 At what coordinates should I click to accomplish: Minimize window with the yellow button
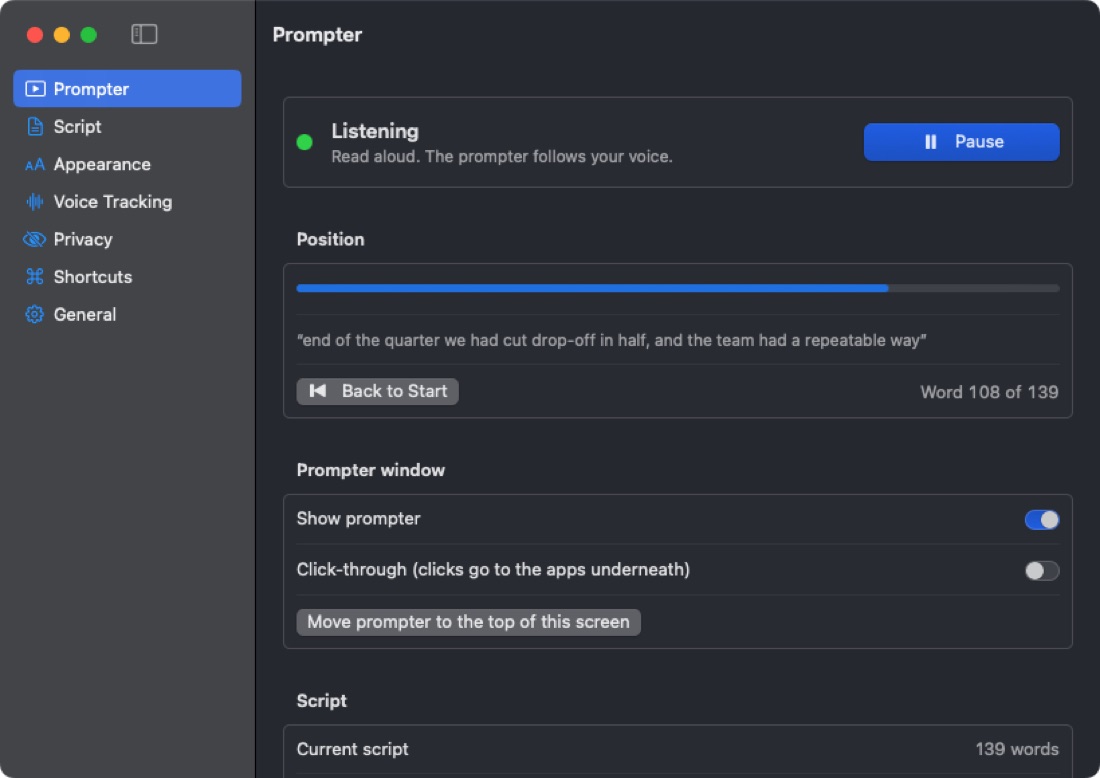62,34
